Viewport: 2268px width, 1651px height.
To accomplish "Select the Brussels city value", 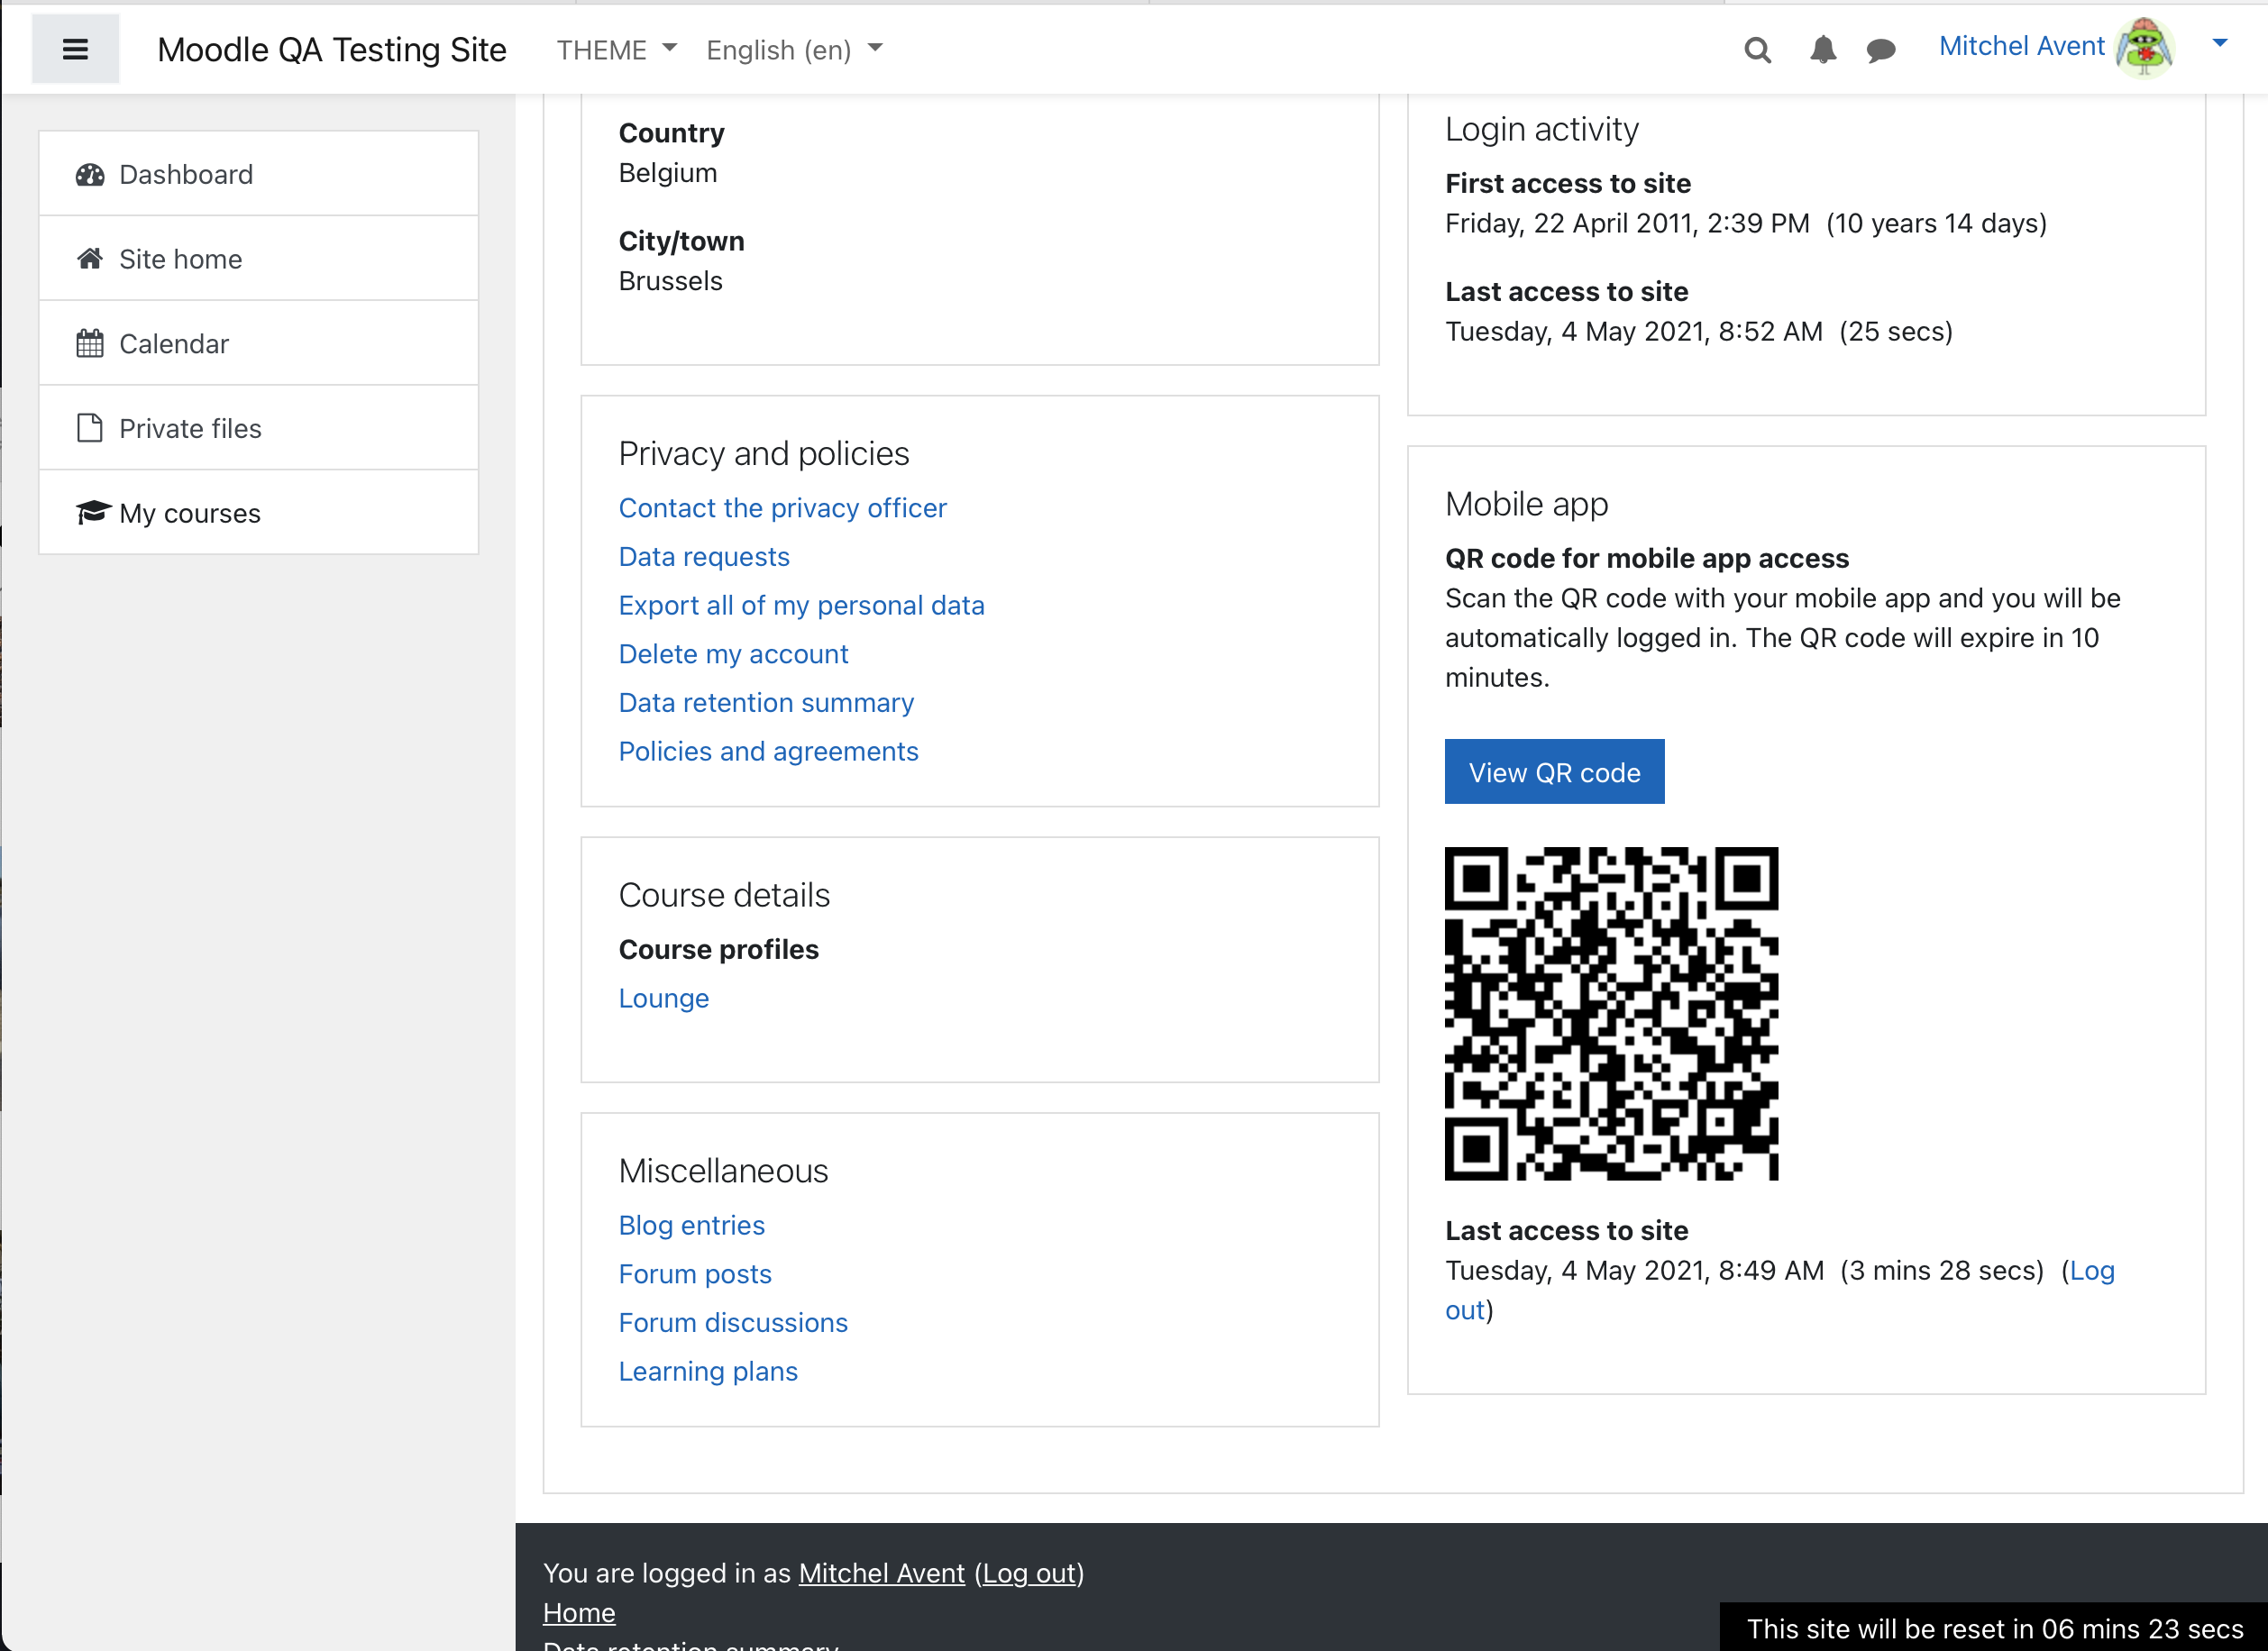I will tap(670, 281).
